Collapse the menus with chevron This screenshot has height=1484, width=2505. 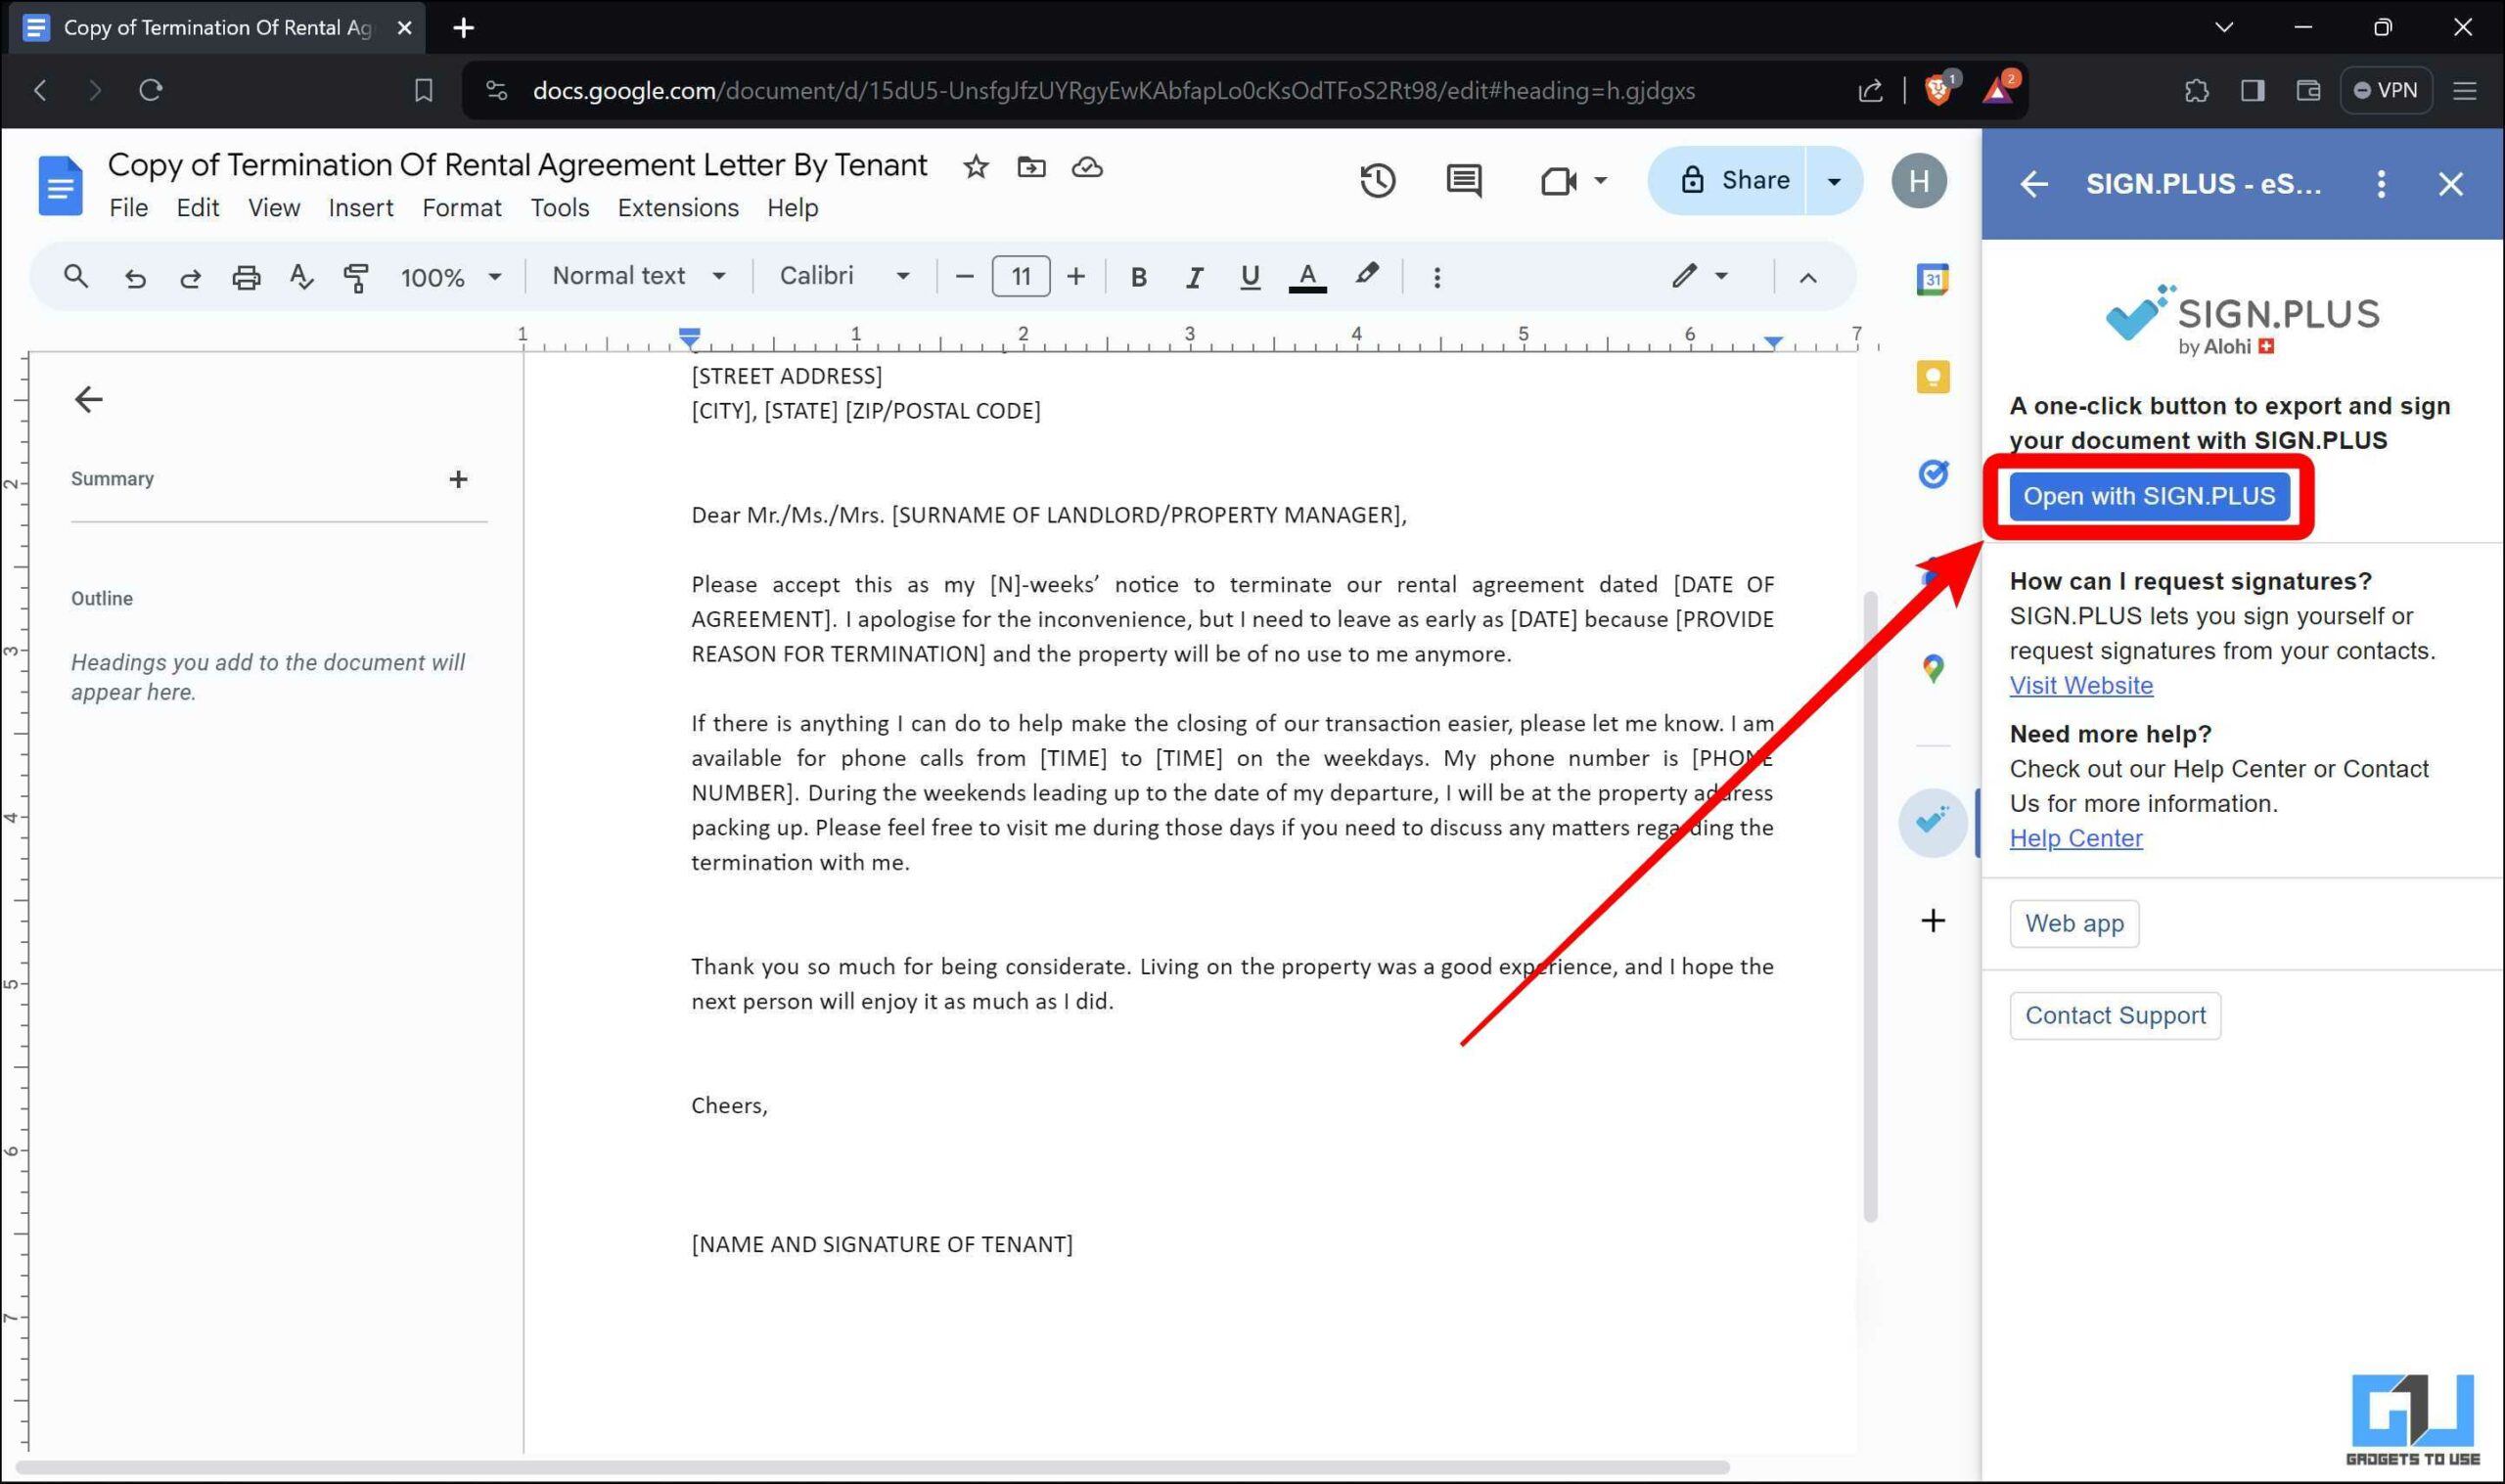click(x=1807, y=277)
